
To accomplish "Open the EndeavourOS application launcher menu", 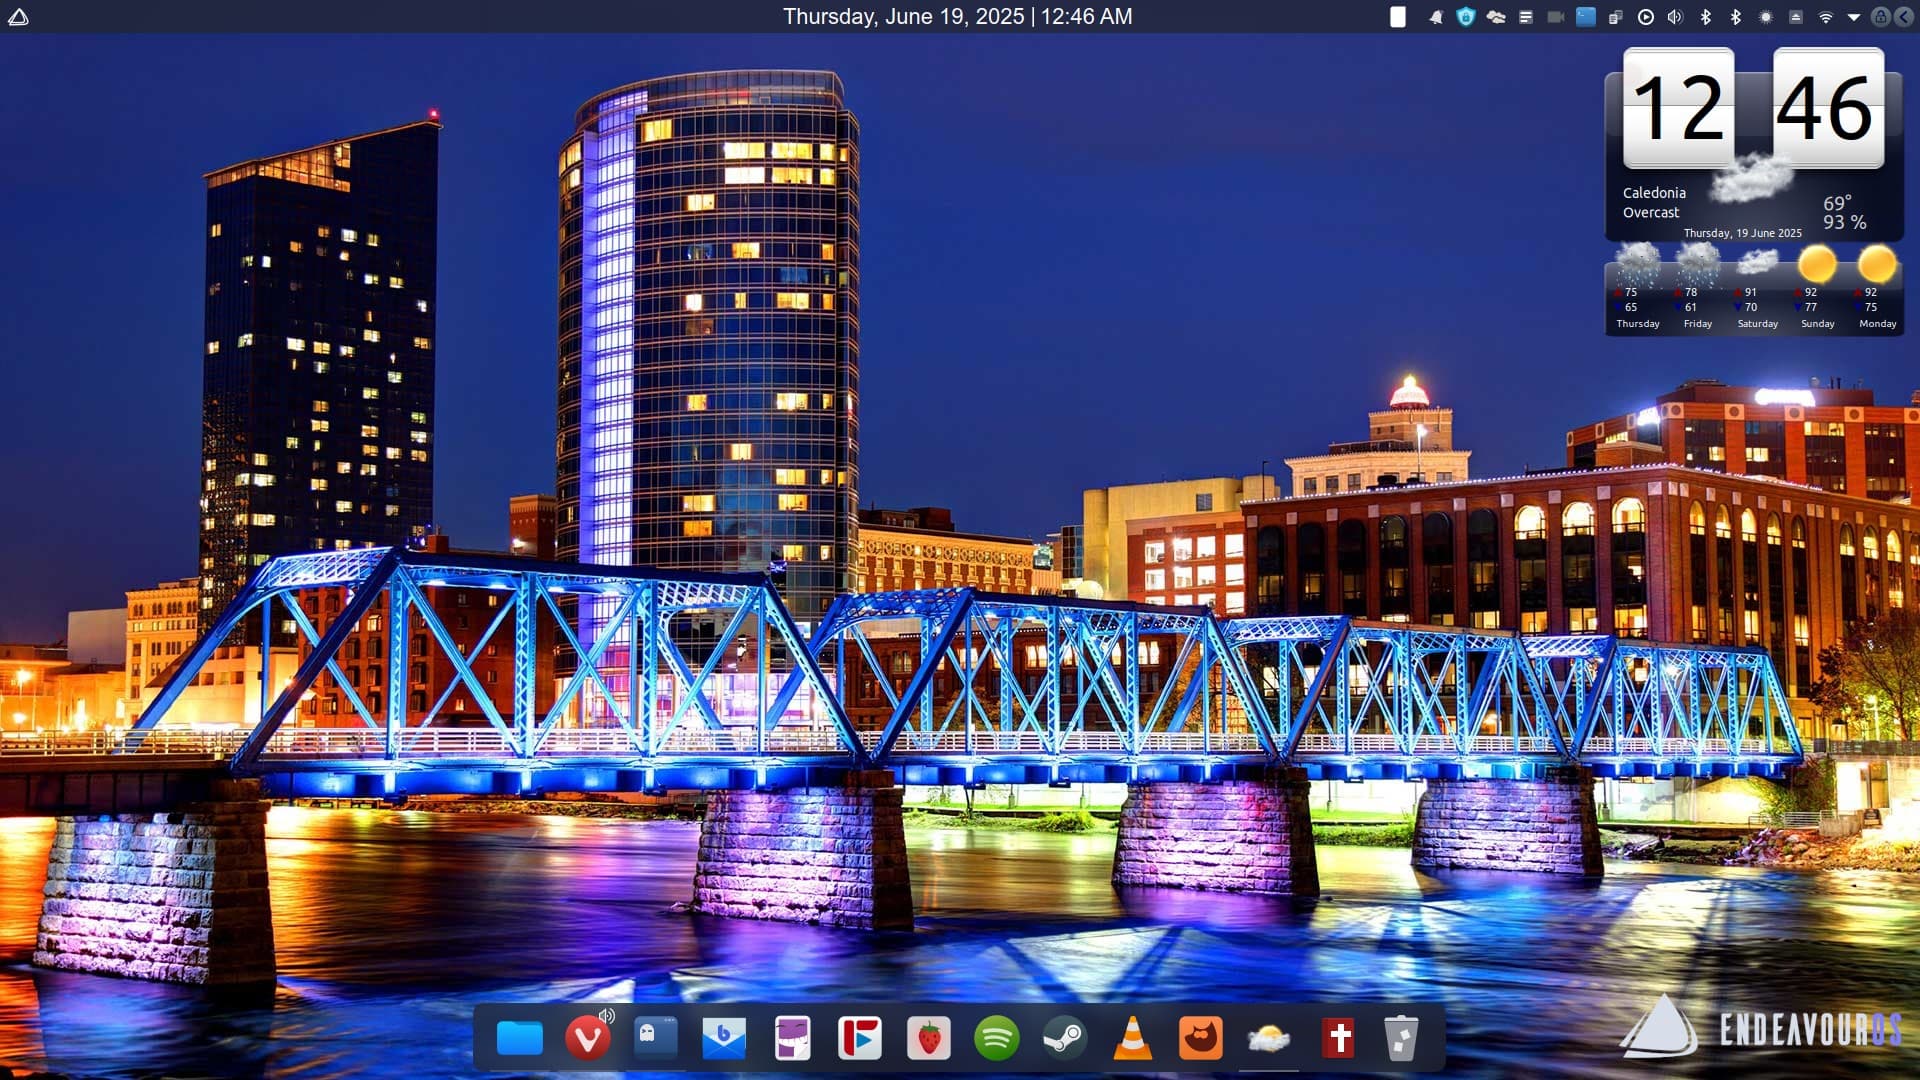I will point(18,17).
